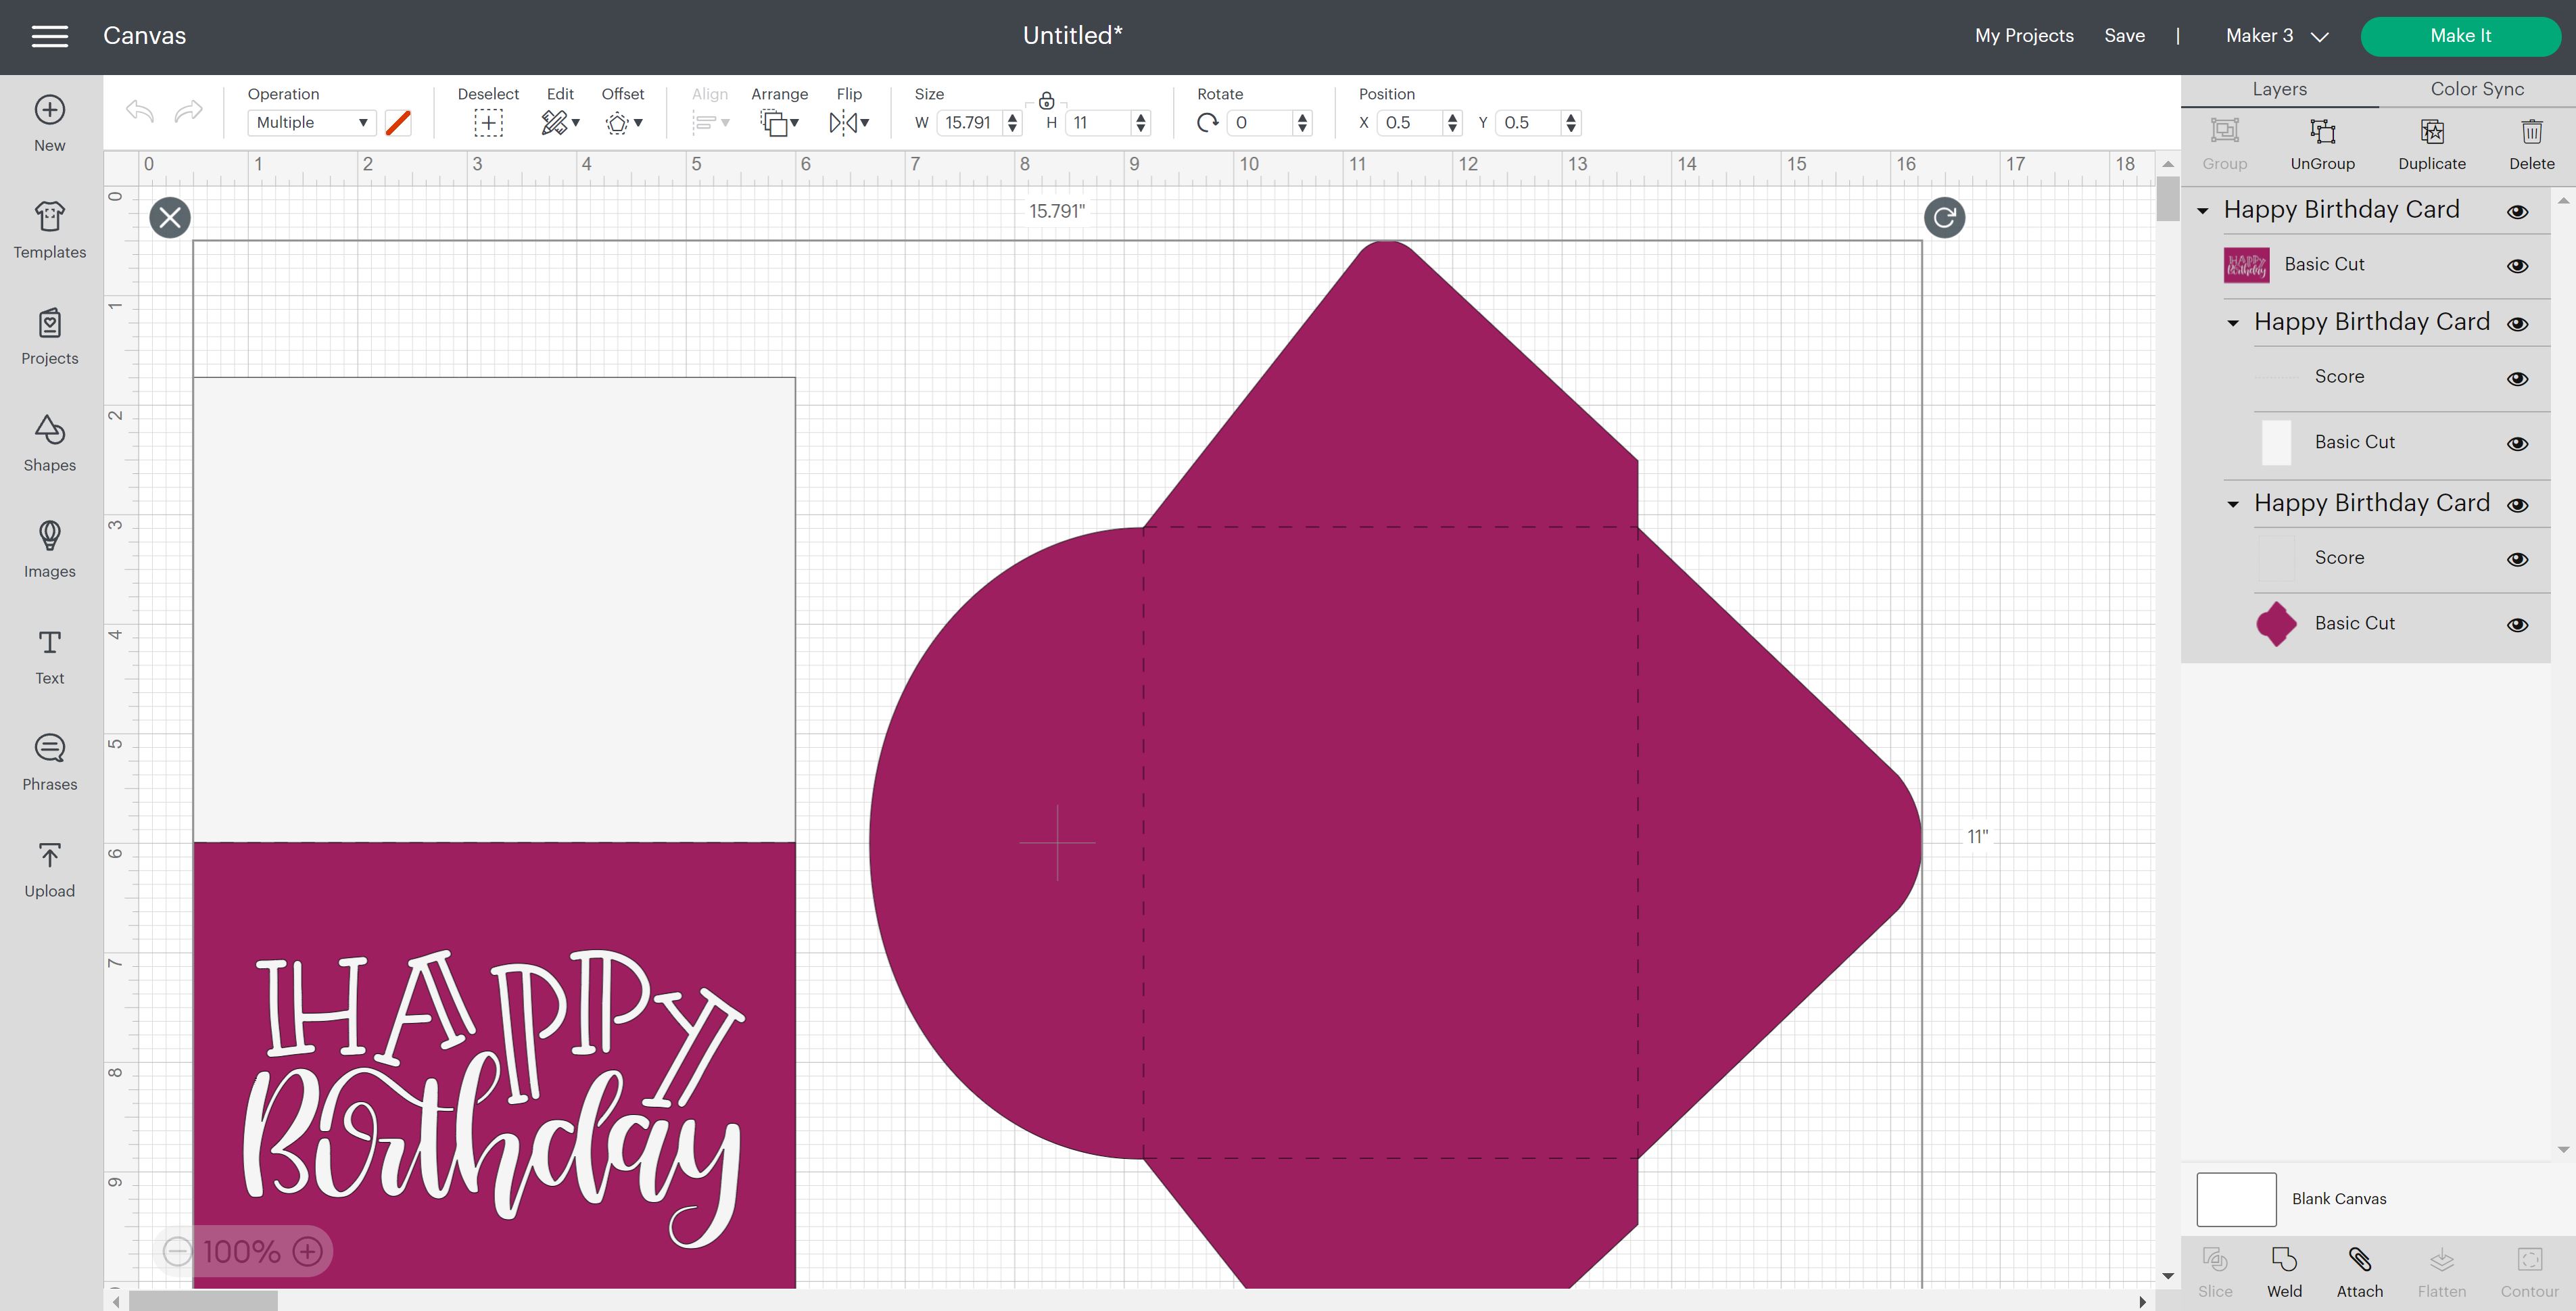2576x1311 pixels.
Task: Open the Text tool
Action: click(x=49, y=655)
